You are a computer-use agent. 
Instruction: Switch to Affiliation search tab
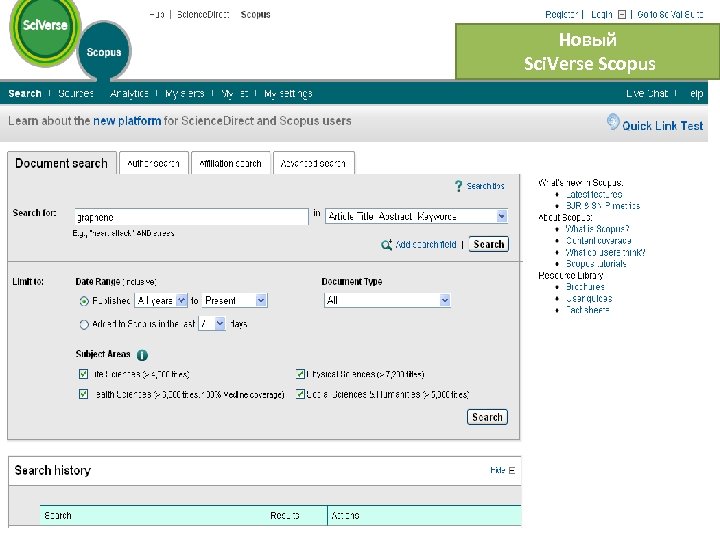231,163
